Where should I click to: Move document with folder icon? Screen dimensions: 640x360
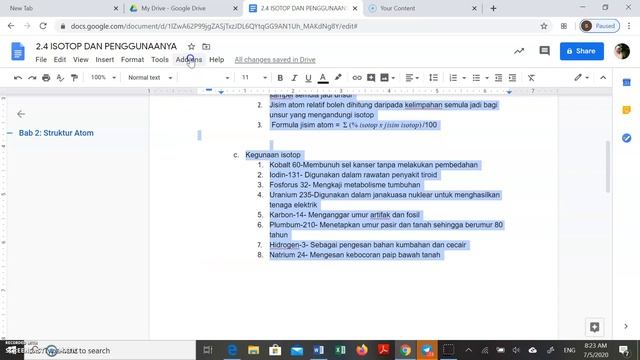point(206,47)
